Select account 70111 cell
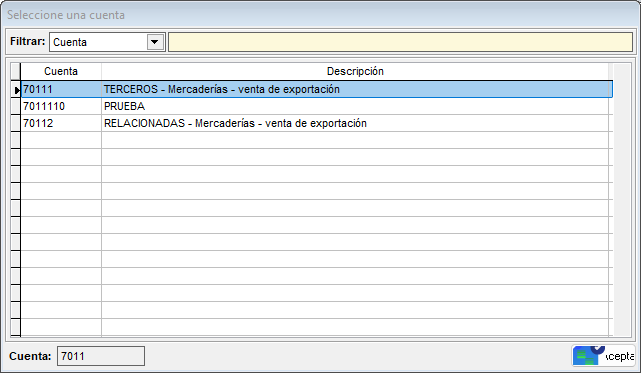Screen dimensions: 641x373 (61, 89)
